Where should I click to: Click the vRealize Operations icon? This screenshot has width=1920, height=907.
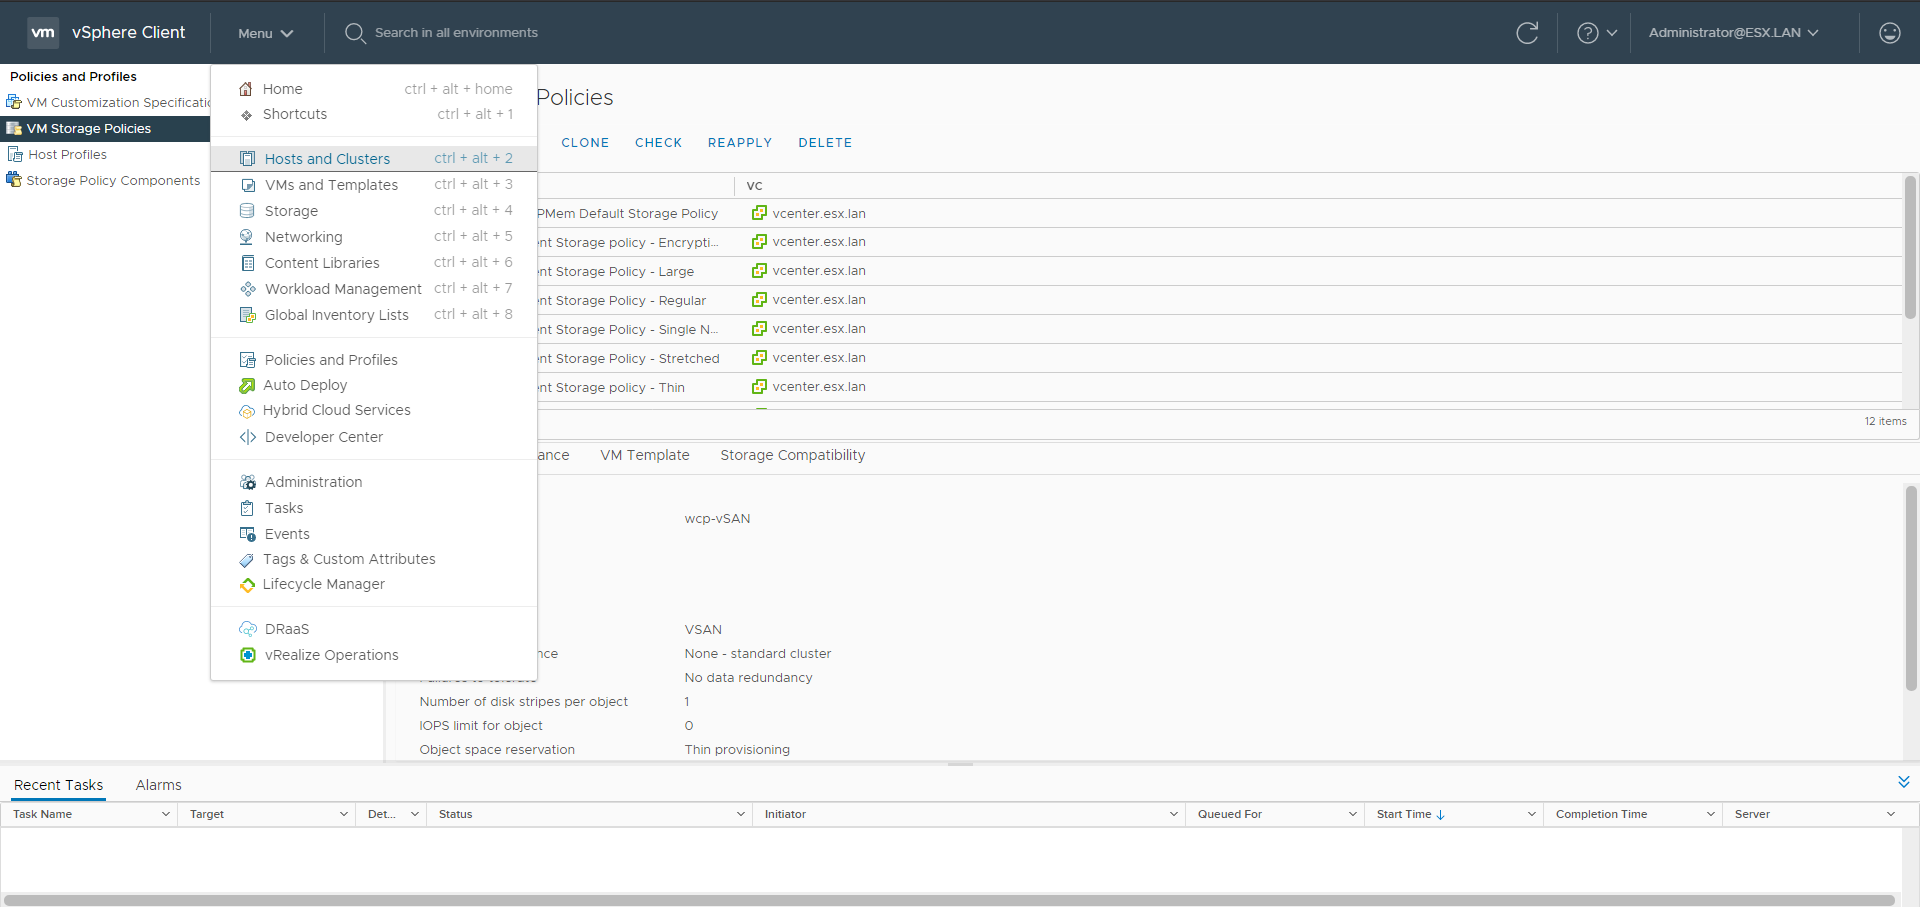click(x=248, y=655)
